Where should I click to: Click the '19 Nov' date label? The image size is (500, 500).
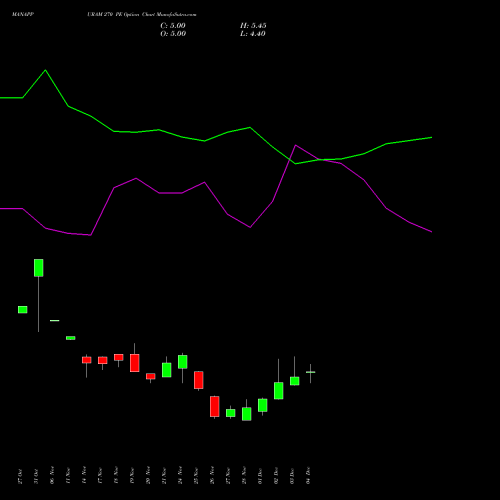pos(132,476)
